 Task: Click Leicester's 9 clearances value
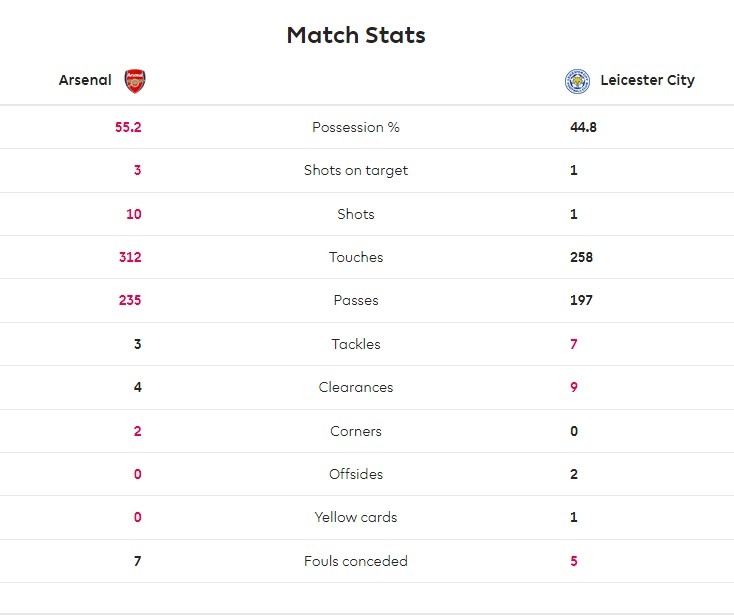coord(574,387)
